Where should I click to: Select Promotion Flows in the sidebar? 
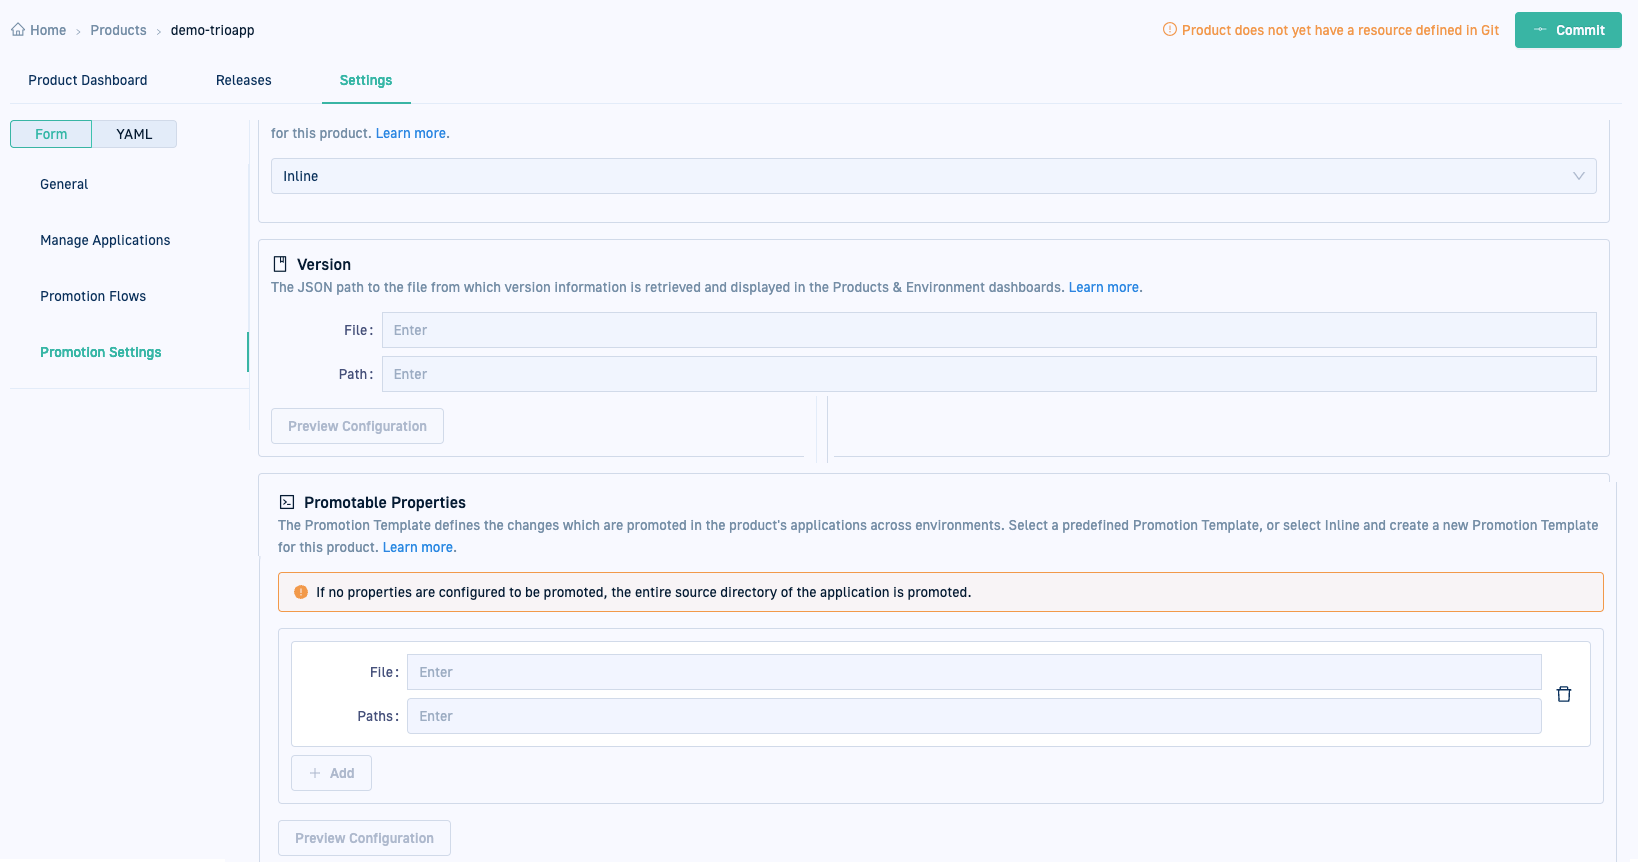(93, 296)
